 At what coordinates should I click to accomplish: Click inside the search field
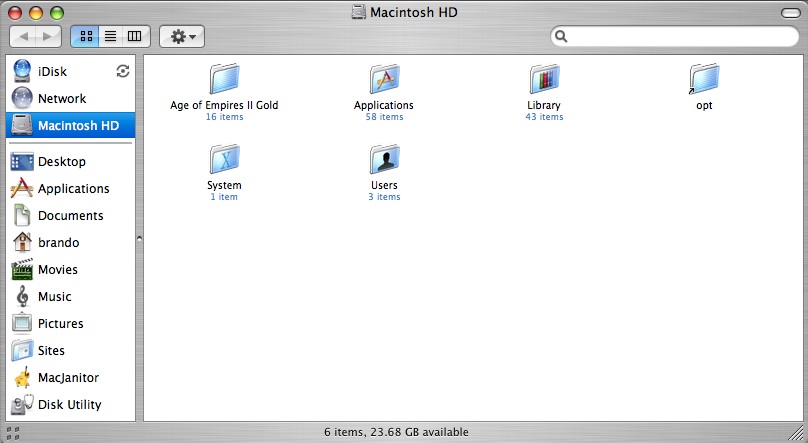[675, 36]
